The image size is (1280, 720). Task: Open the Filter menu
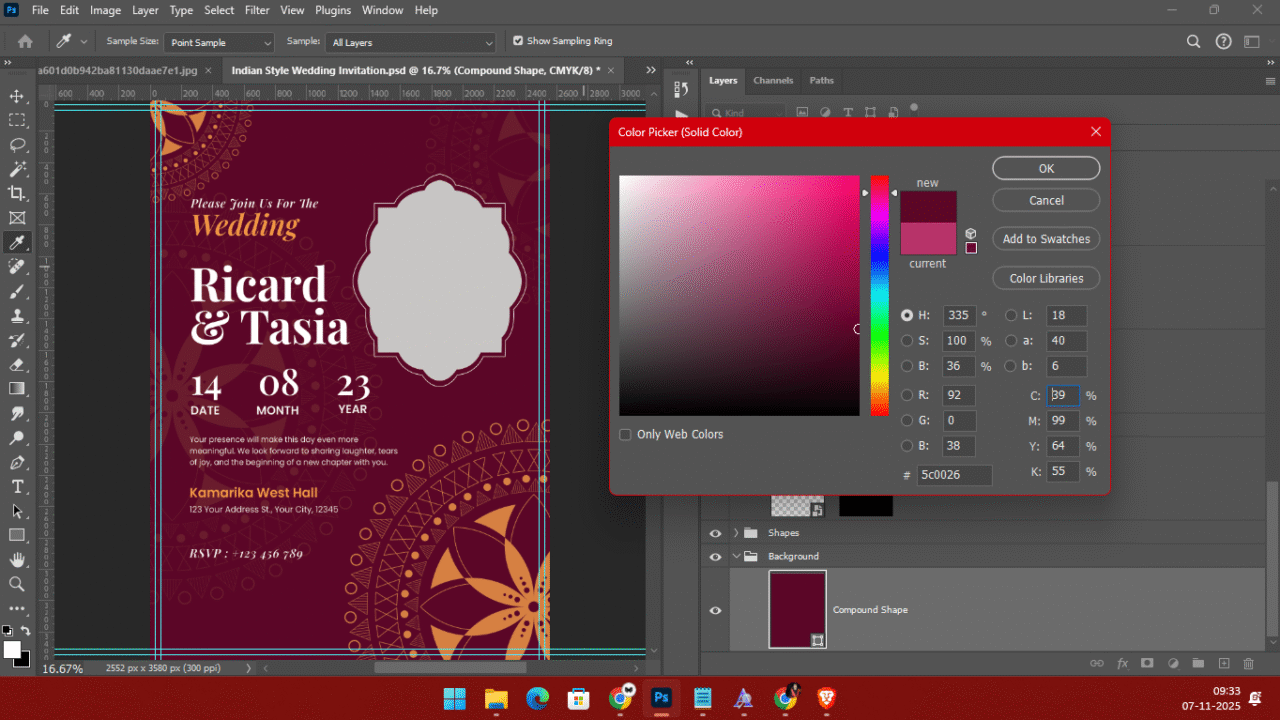coord(257,10)
